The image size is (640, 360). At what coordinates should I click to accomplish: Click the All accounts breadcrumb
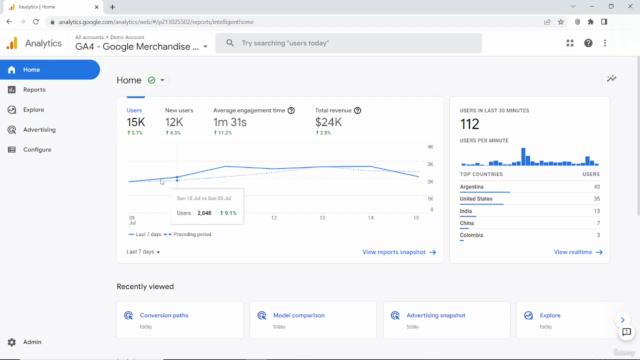(x=89, y=37)
